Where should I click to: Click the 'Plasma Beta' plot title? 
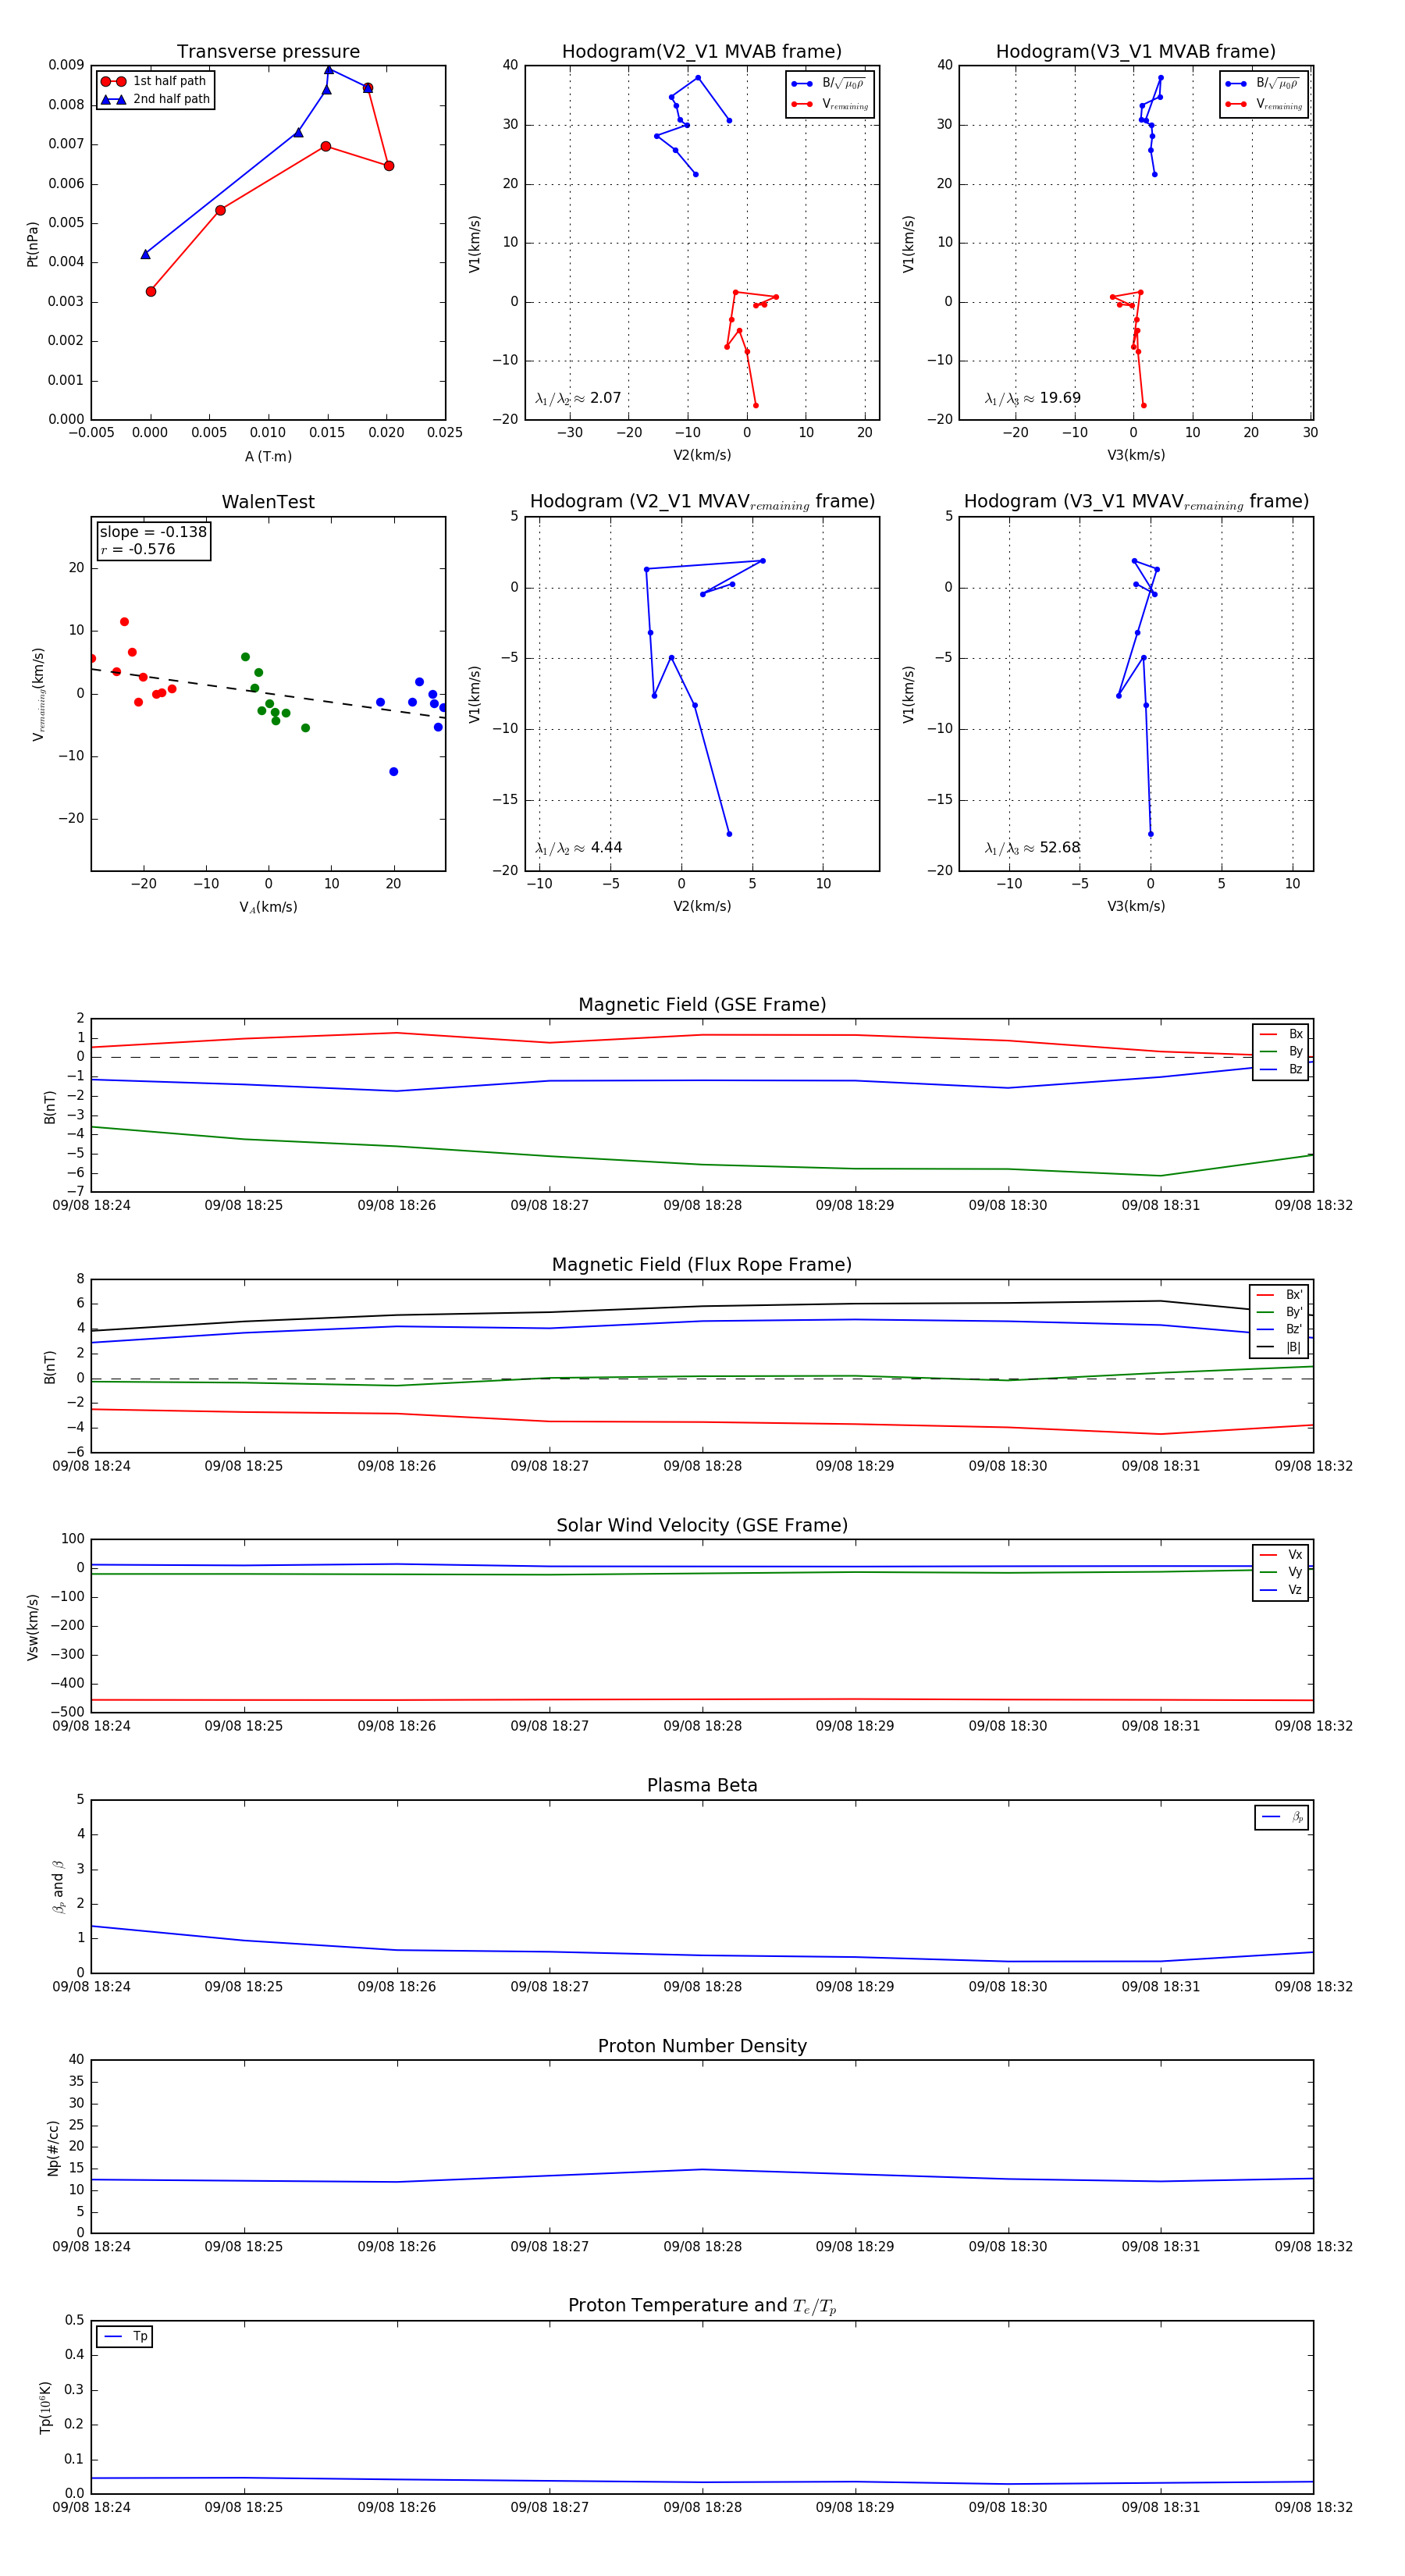(x=702, y=1785)
